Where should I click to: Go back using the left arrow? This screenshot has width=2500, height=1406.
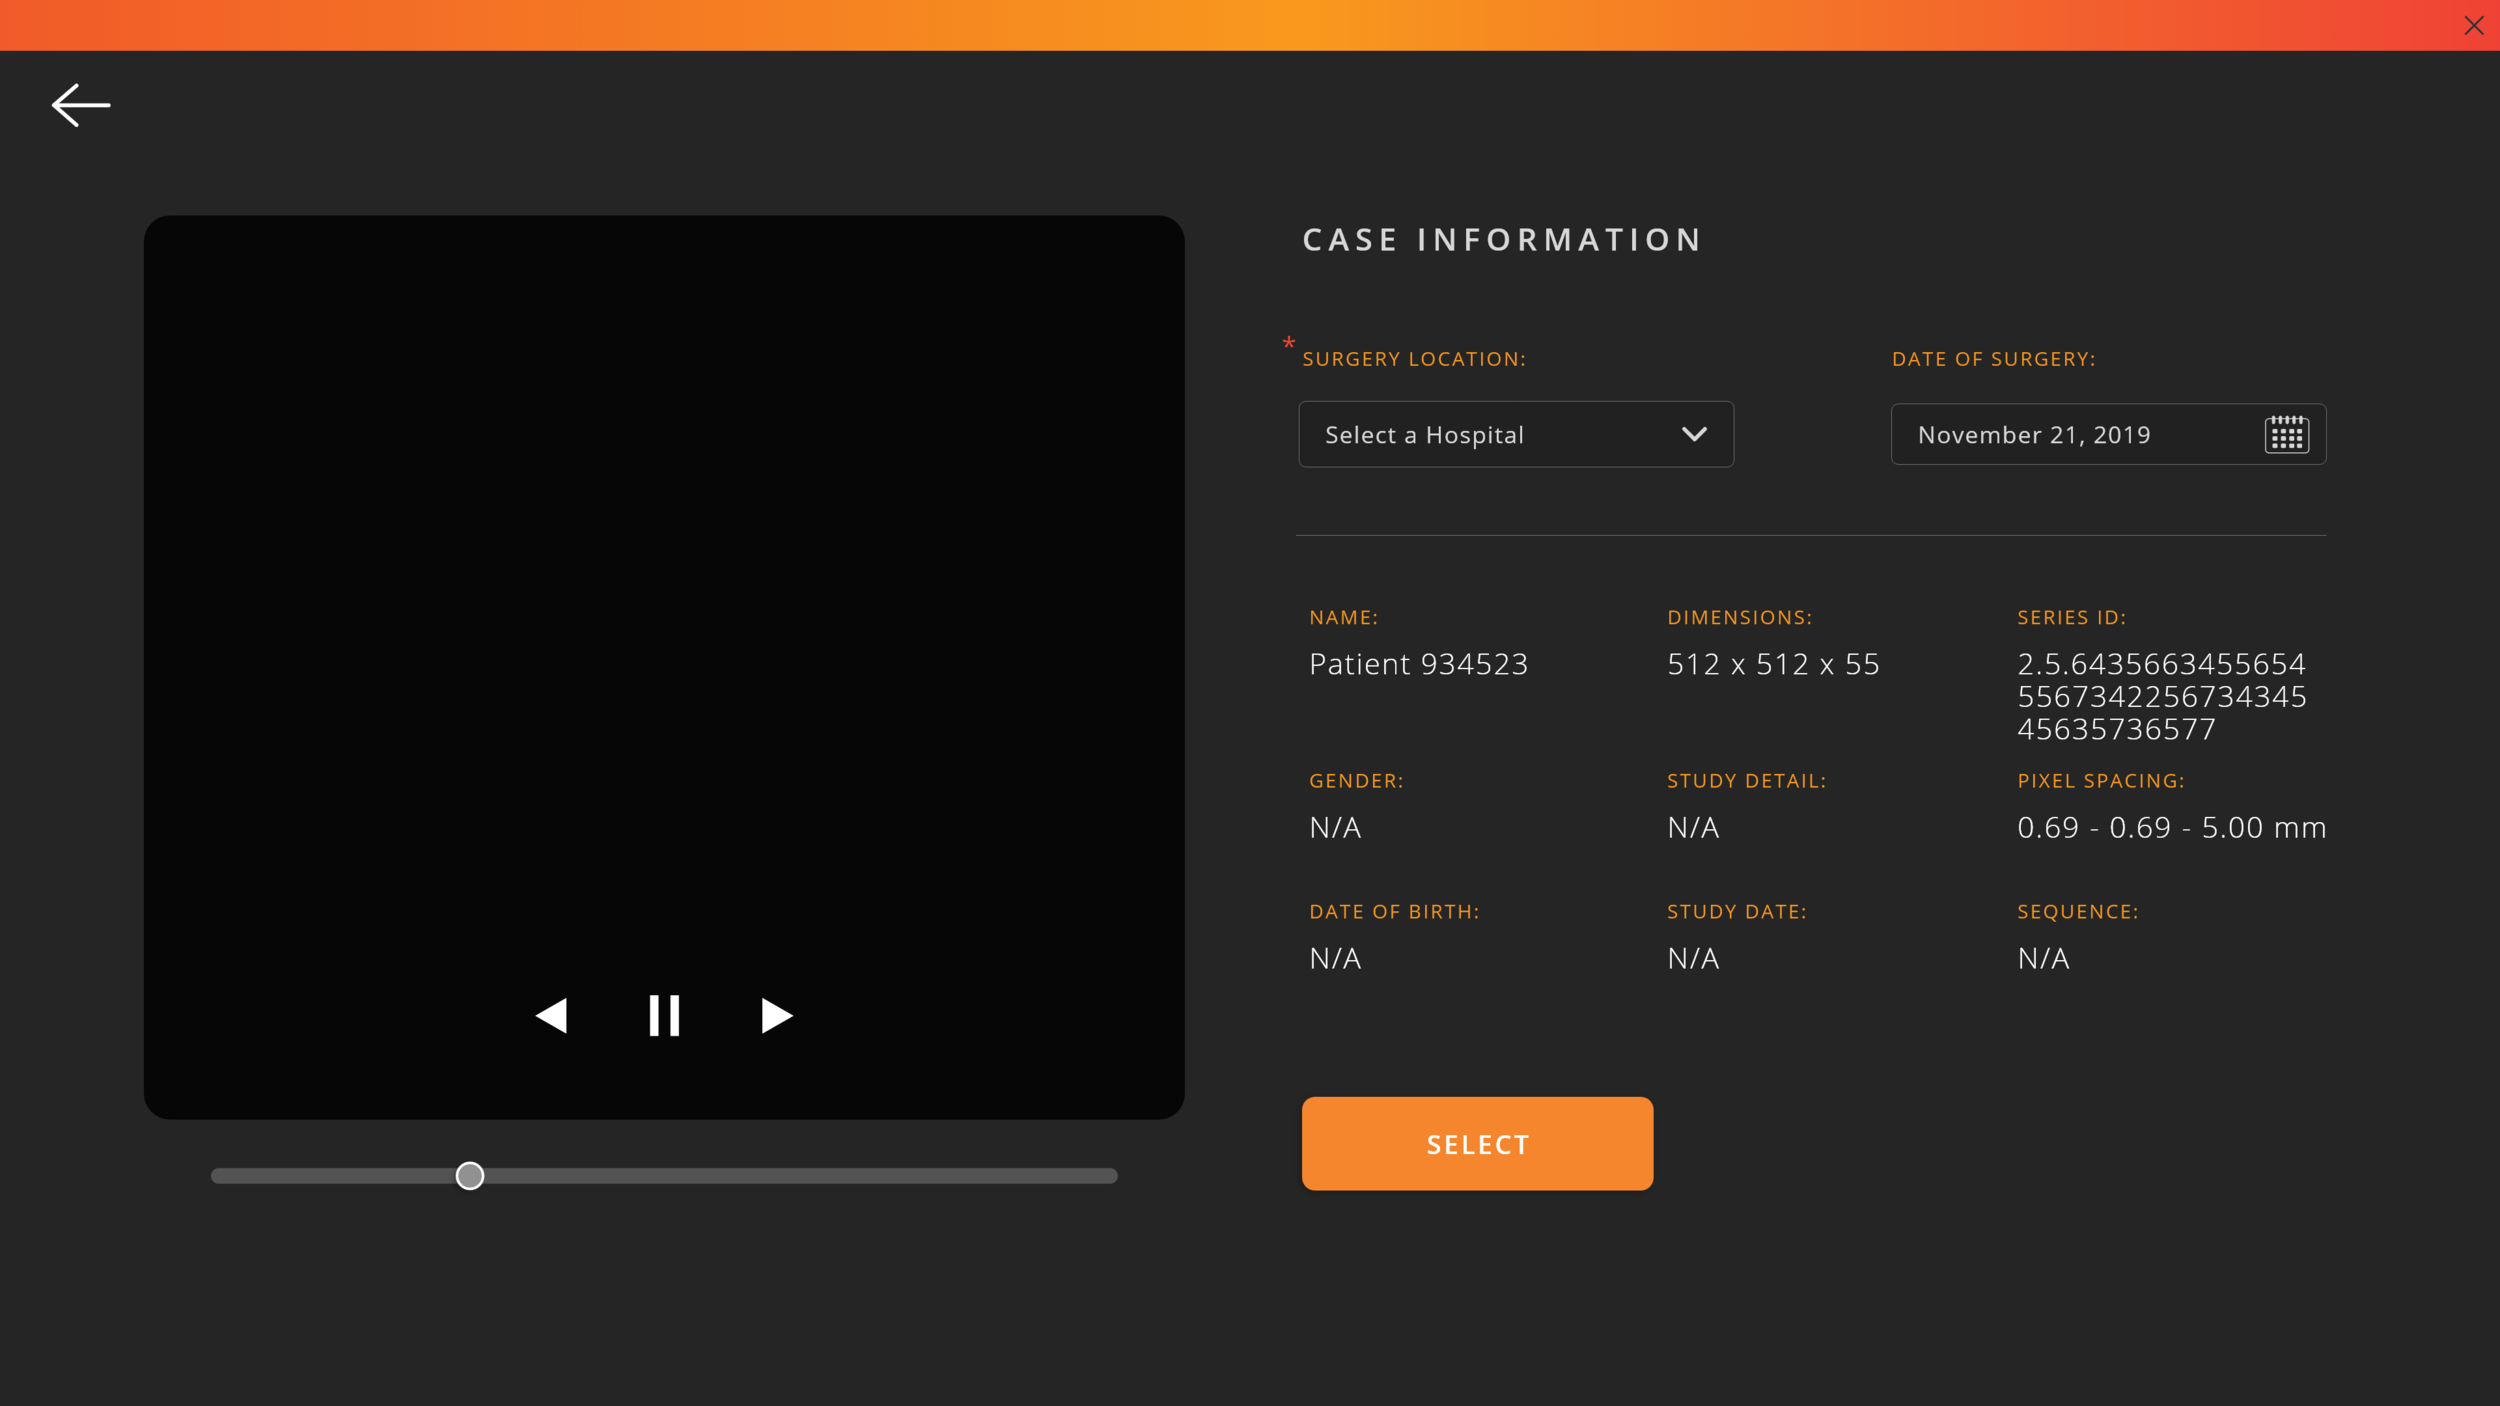pos(81,105)
